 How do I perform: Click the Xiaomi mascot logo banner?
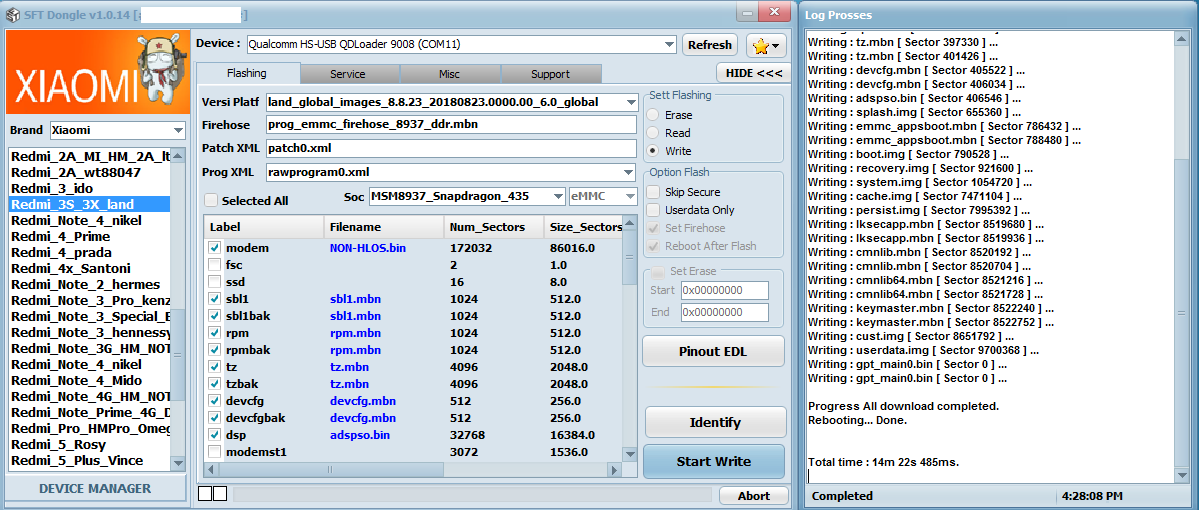pos(96,72)
